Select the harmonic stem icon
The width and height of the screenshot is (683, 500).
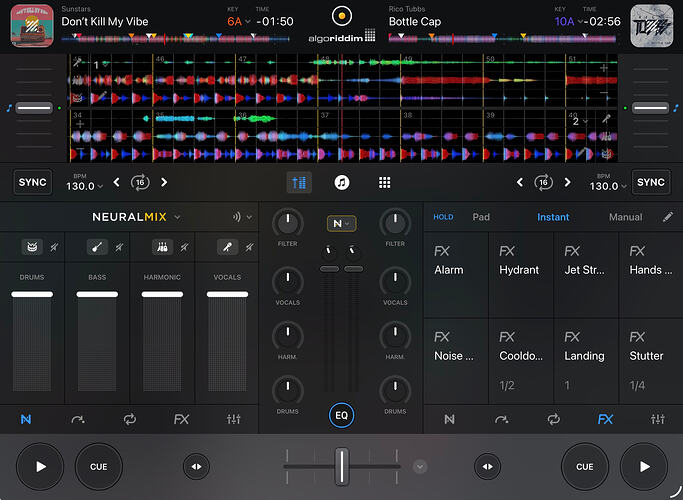point(162,247)
